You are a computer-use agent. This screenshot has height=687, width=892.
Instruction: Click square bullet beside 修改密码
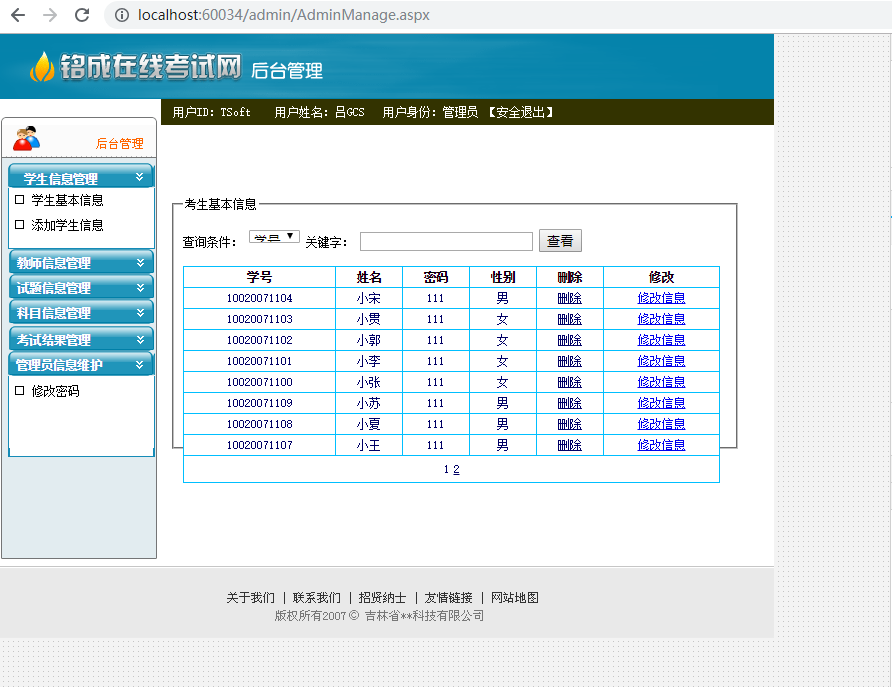point(19,390)
